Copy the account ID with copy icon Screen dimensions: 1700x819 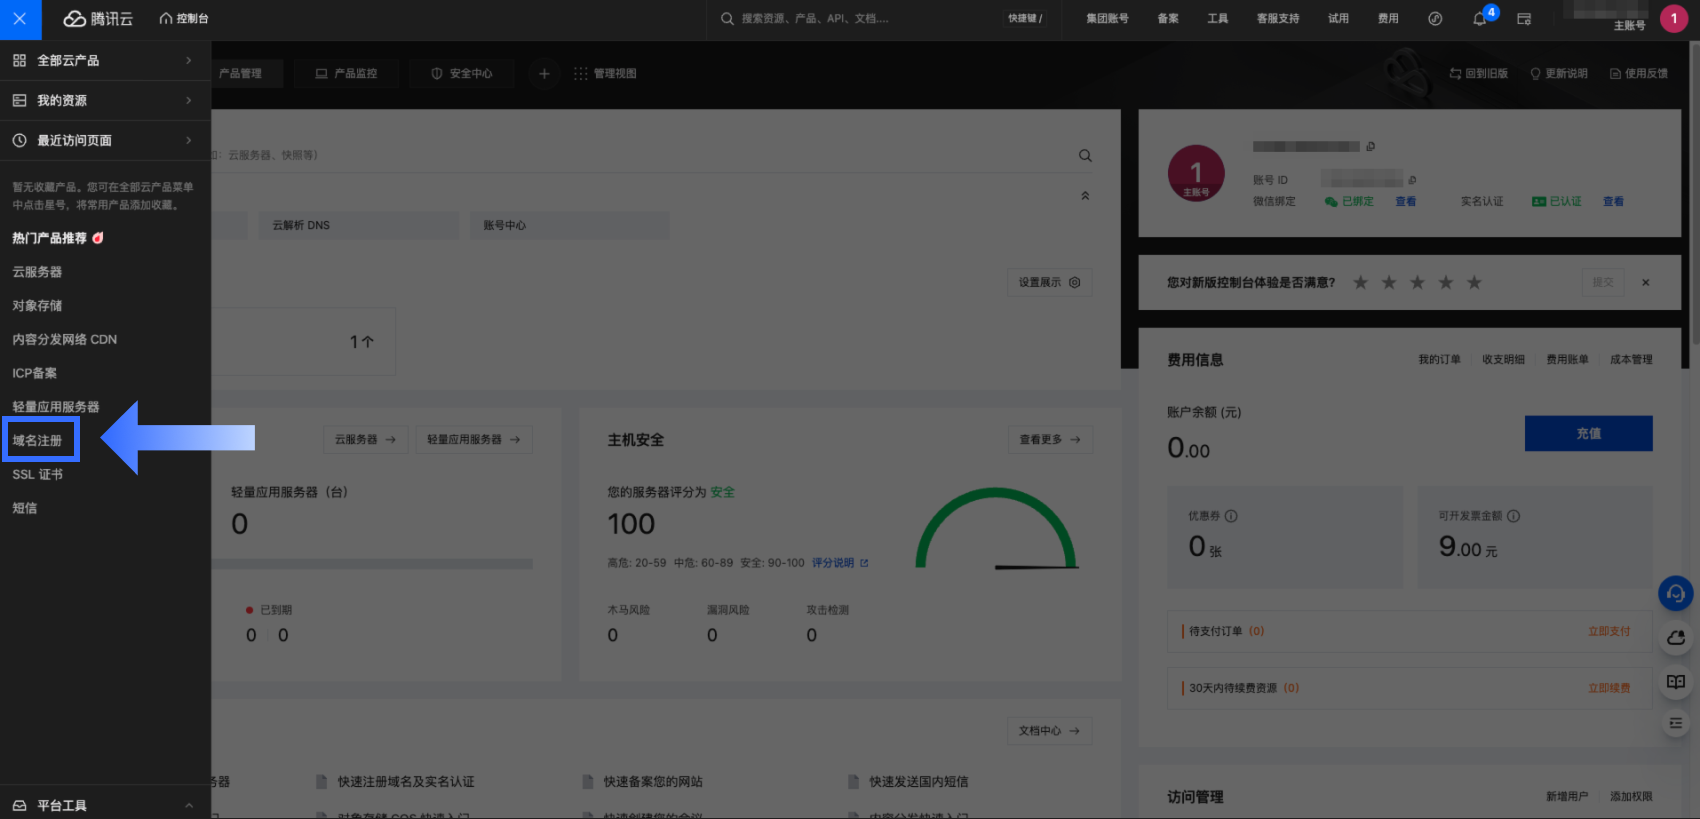pos(1412,180)
